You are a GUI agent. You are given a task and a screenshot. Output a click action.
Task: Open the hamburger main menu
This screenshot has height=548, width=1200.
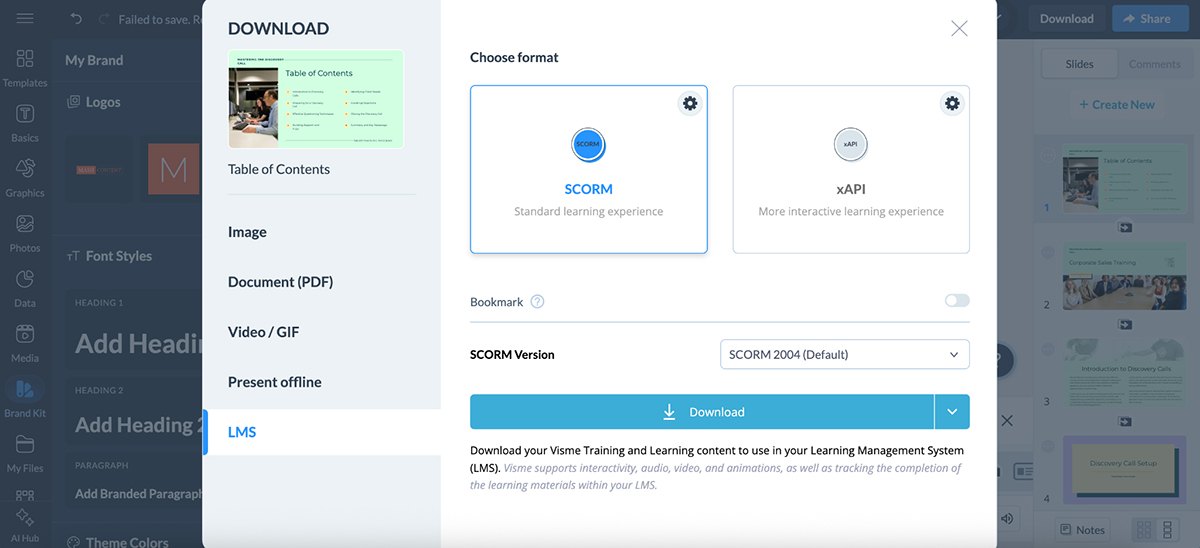(25, 19)
